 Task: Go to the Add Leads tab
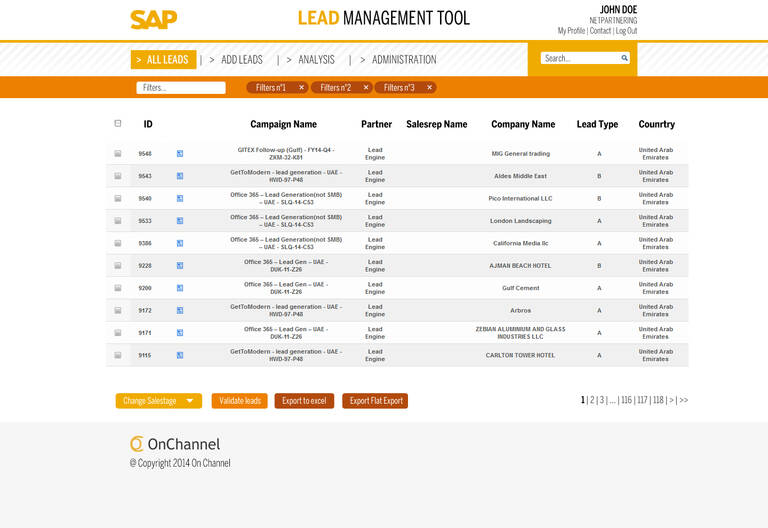241,60
